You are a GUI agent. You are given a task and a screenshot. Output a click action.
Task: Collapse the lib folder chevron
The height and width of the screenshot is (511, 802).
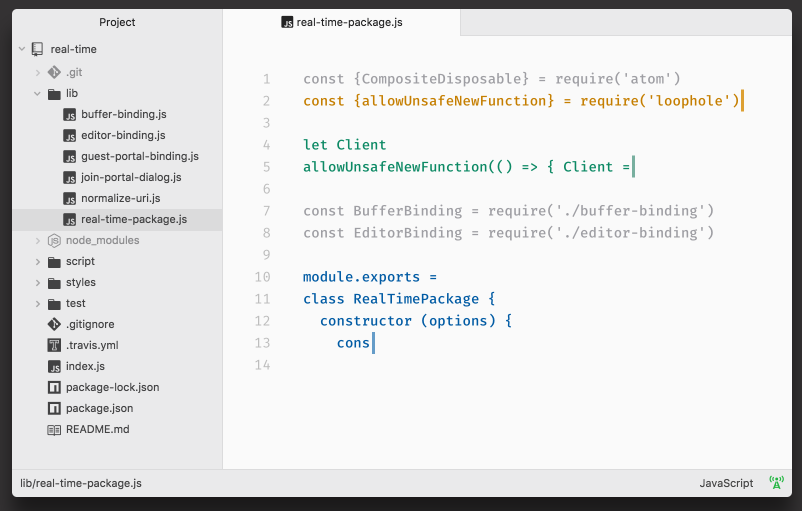point(37,94)
